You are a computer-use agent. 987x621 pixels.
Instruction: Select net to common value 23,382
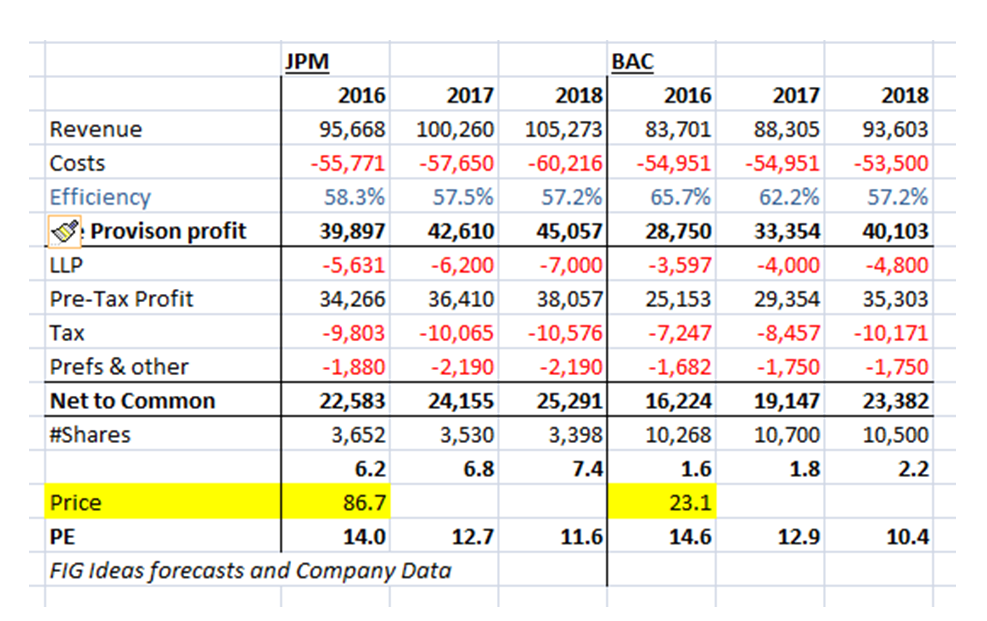(896, 401)
